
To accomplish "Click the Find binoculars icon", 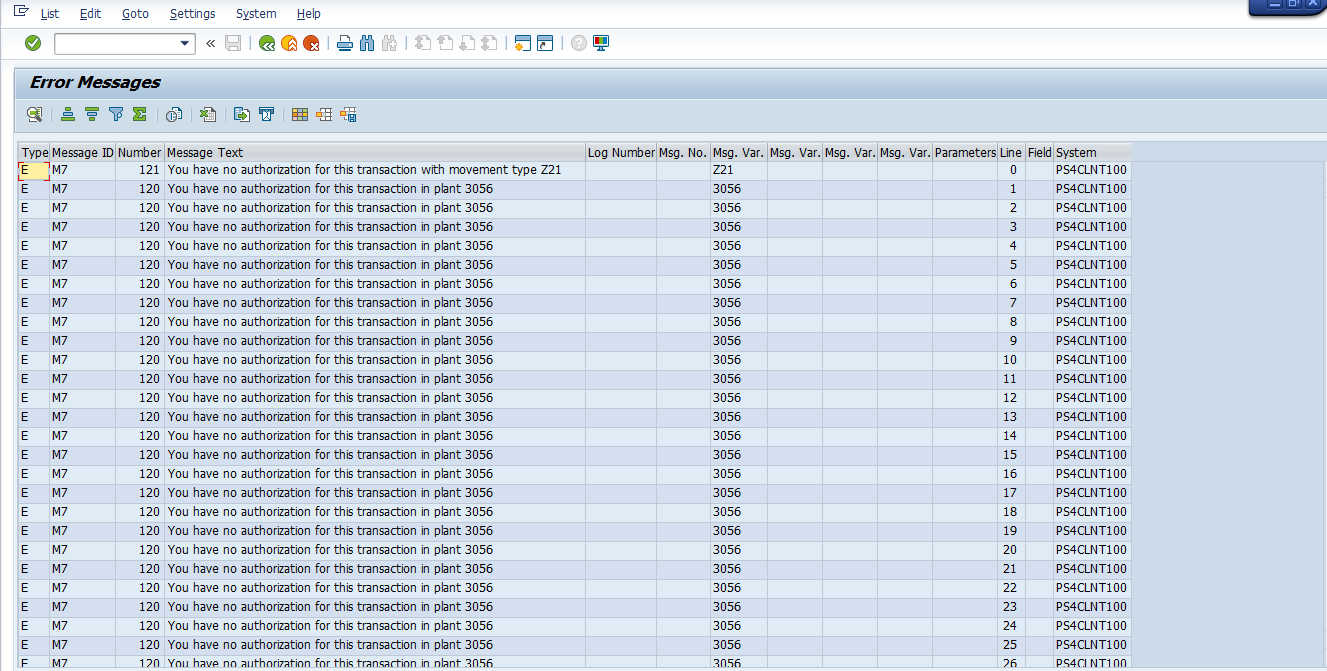I will 366,43.
